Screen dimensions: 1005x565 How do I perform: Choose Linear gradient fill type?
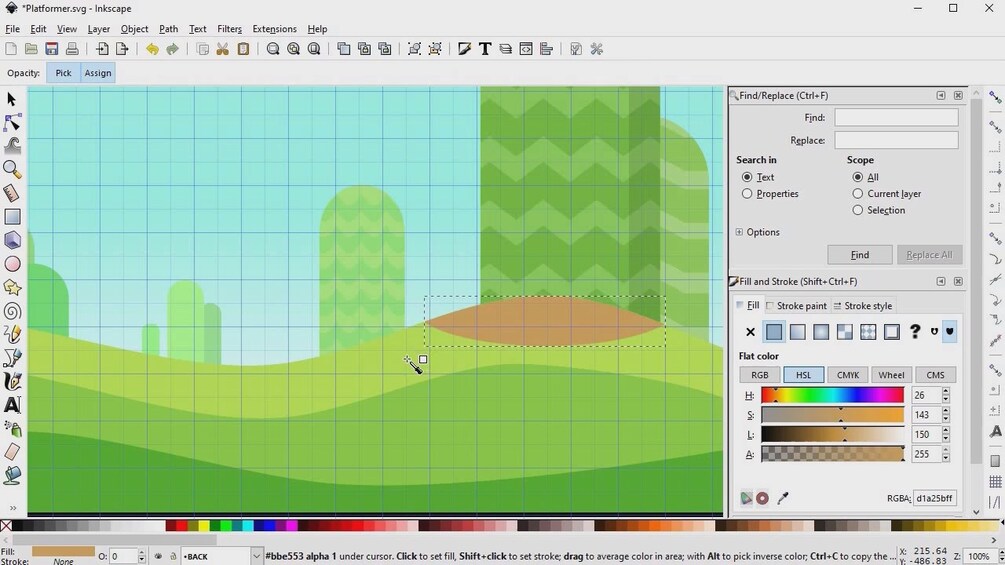797,332
